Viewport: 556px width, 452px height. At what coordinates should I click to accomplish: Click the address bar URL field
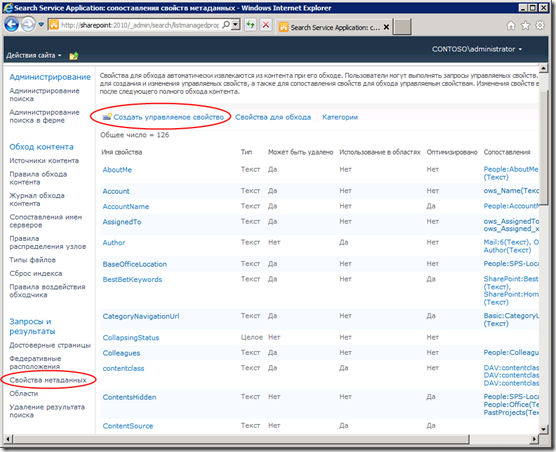[x=140, y=25]
